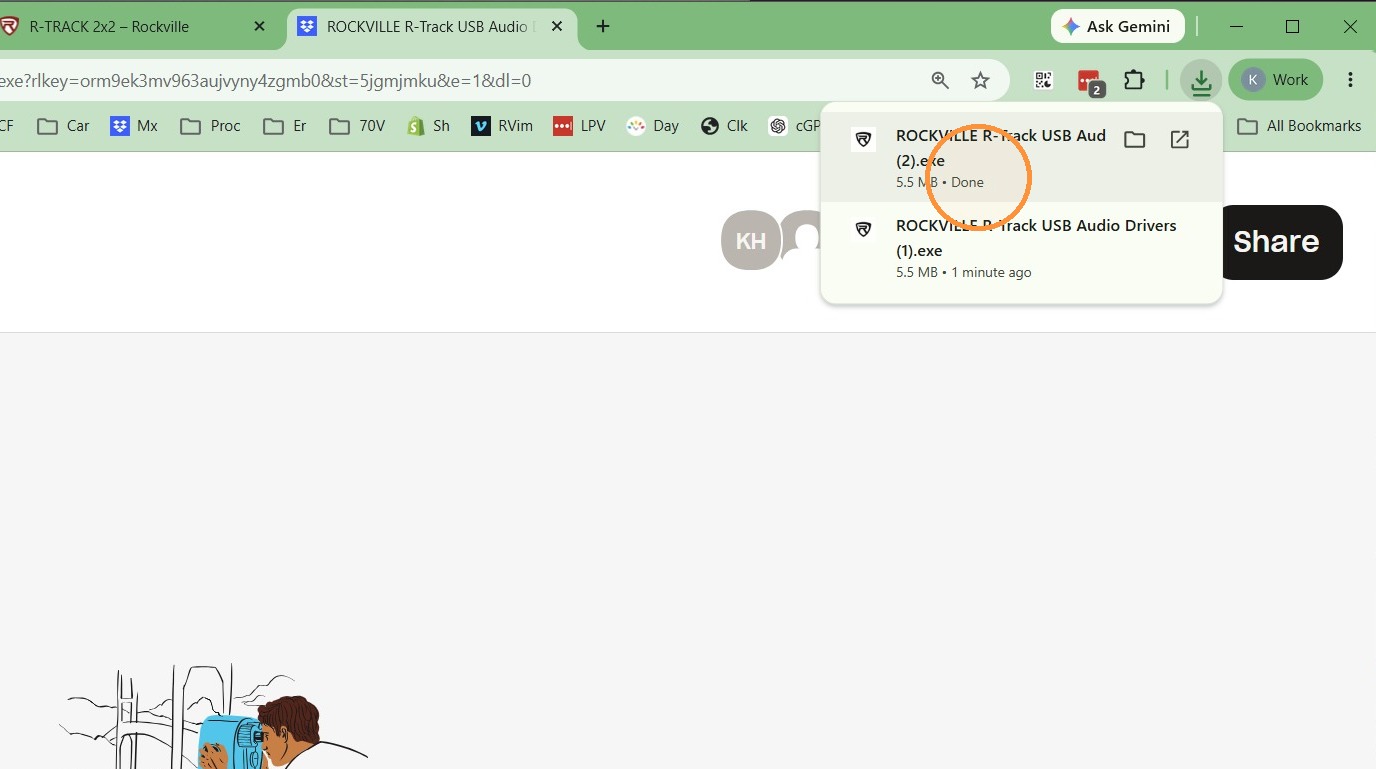Click the Rockville icon of the (1).exe download
Screen dimensions: 1376x769
click(863, 230)
